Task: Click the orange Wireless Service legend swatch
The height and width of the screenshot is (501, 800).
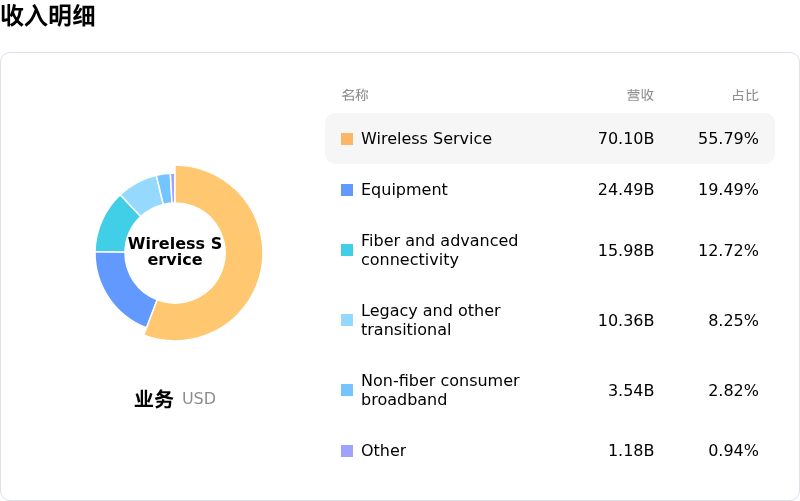Action: point(347,139)
